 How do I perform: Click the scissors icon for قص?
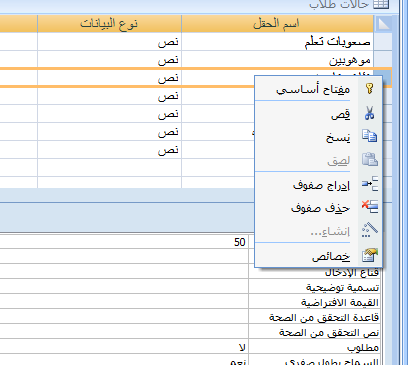[x=369, y=113]
